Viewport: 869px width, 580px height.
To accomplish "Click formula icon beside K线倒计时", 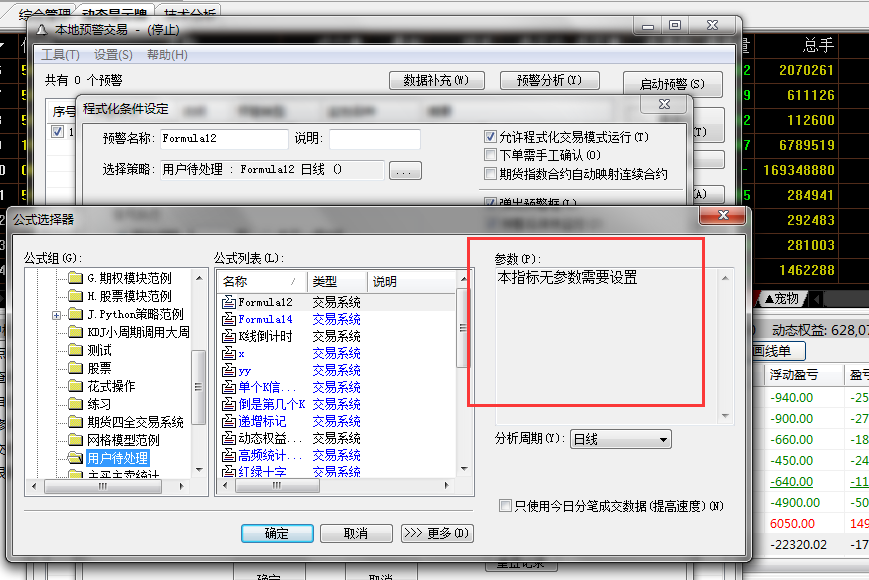I will [x=229, y=336].
